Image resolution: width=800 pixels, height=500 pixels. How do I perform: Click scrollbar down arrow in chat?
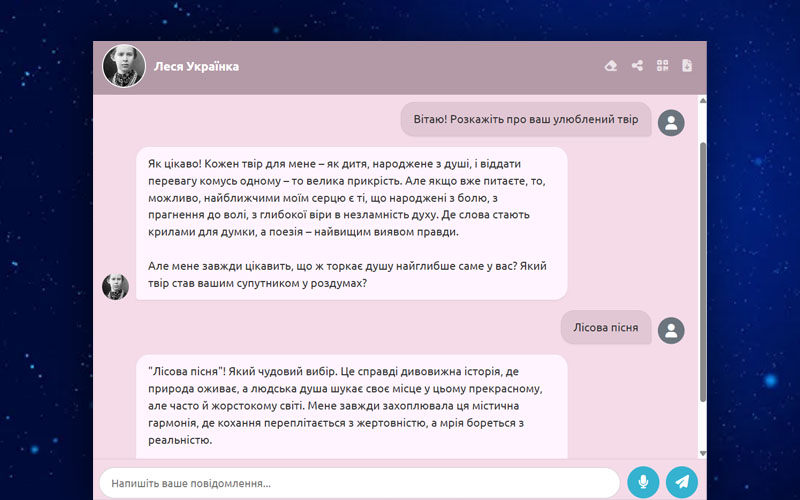pyautogui.click(x=703, y=453)
